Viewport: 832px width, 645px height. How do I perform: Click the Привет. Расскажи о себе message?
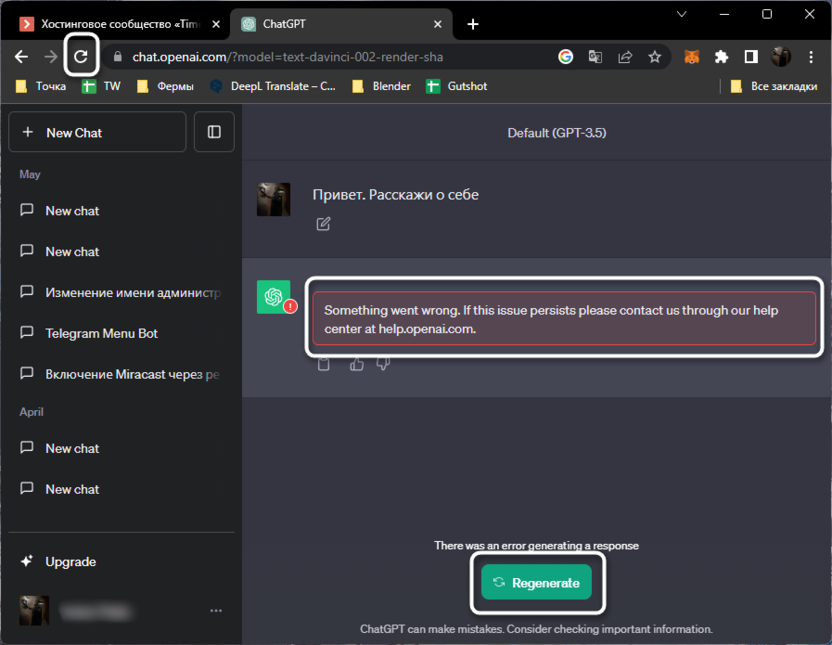pos(395,195)
